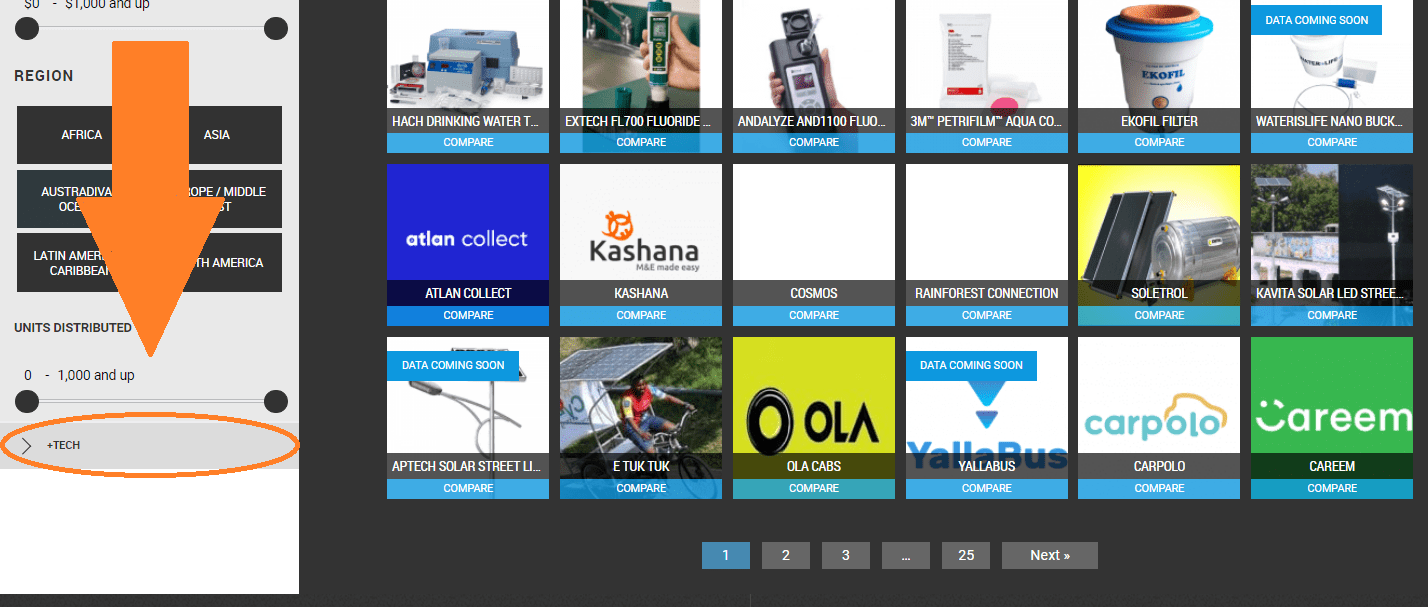This screenshot has height=607, width=1428.
Task: Click the Next » pagination button
Action: tap(1050, 555)
